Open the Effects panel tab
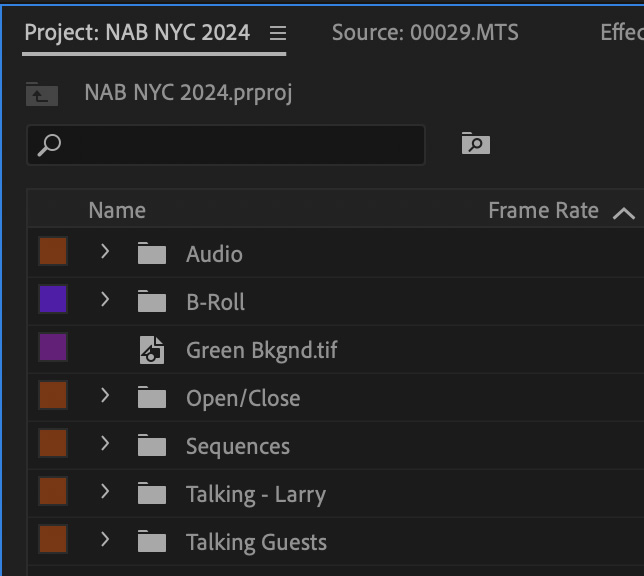 point(622,32)
